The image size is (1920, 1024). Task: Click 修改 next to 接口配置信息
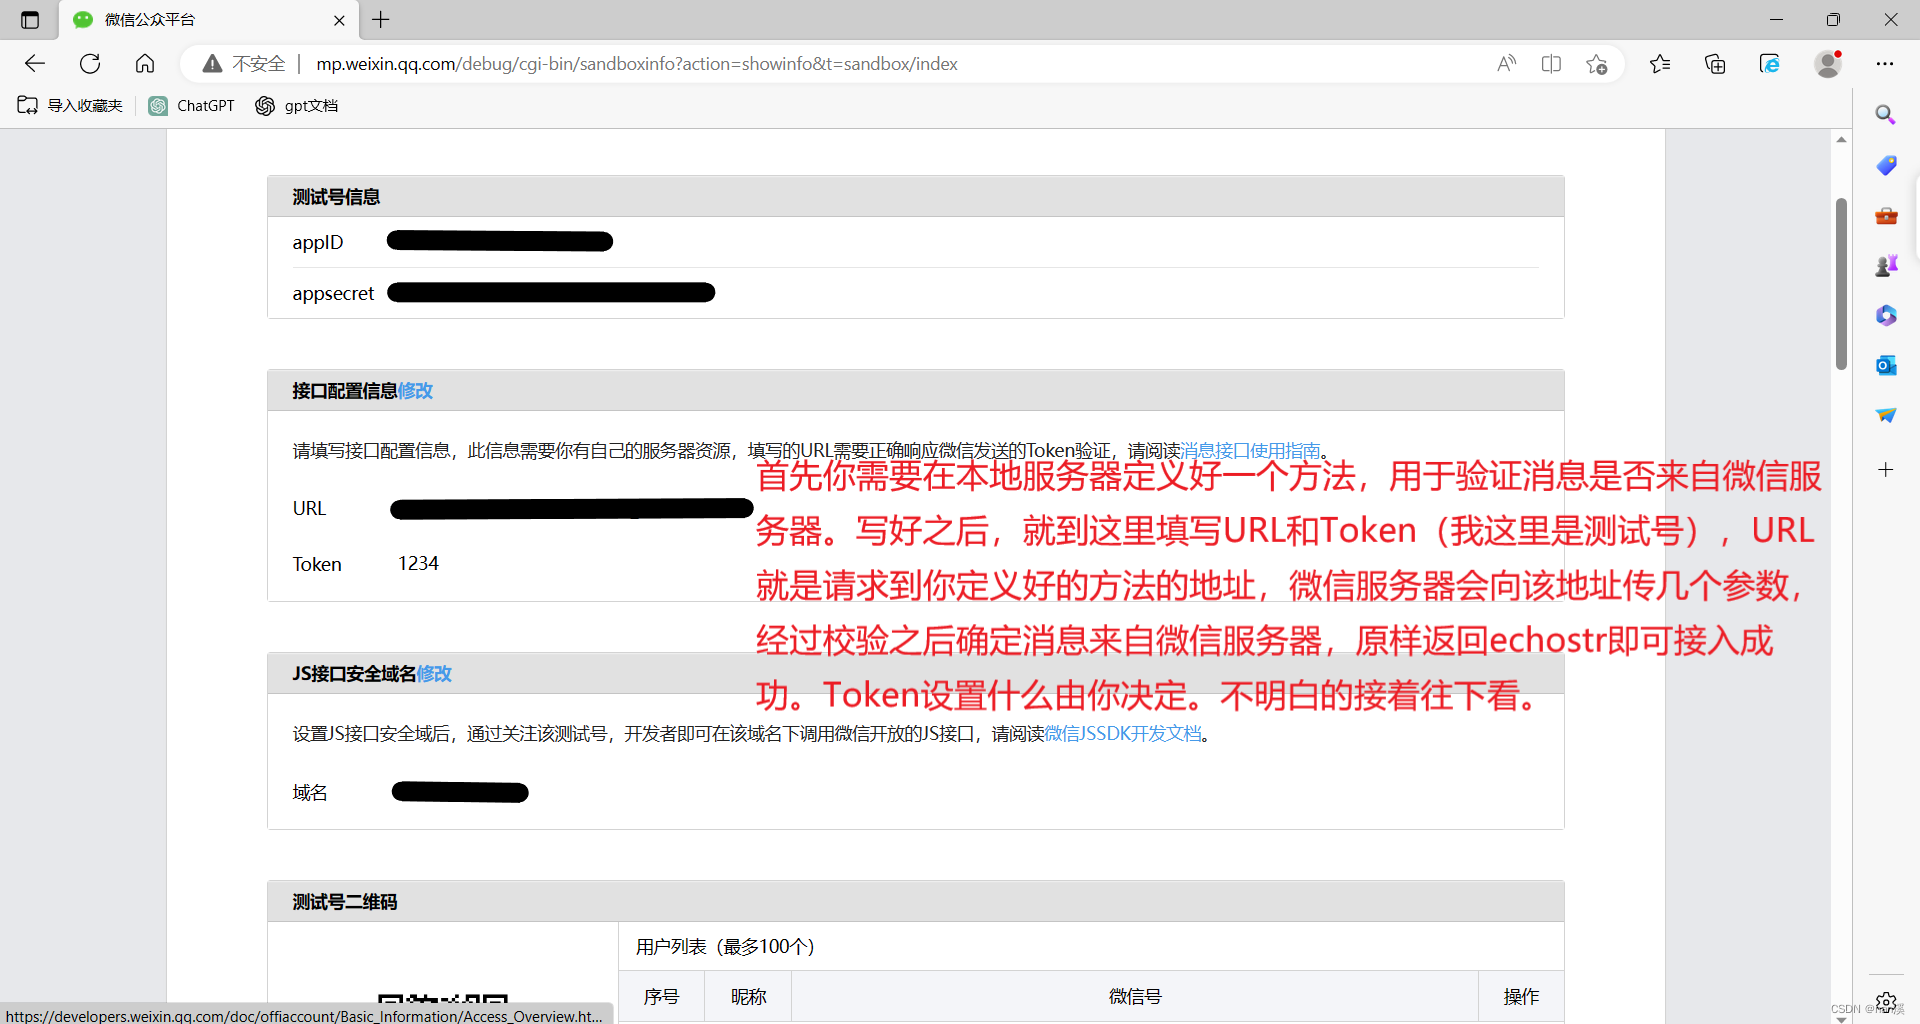pos(416,391)
